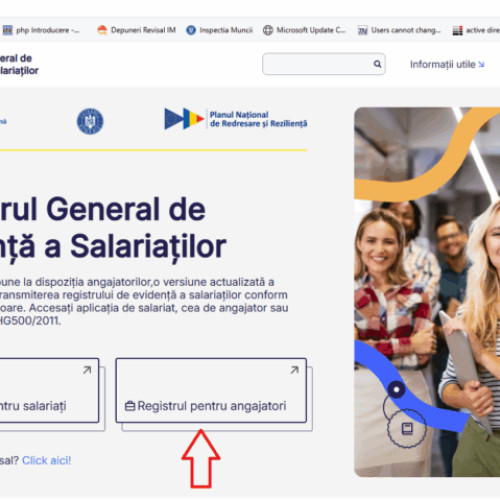Viewport: 500px width, 500px height.
Task: Open the php Introducere bookmark
Action: pos(41,30)
